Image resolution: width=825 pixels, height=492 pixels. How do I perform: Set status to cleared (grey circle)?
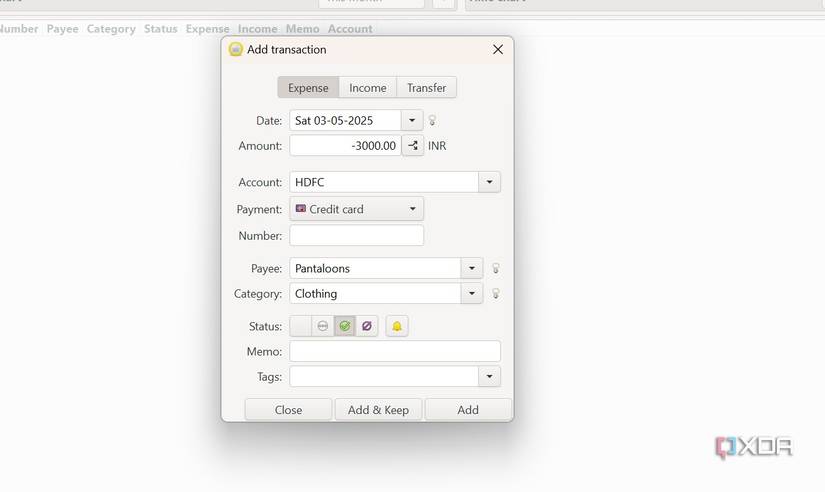(x=323, y=326)
